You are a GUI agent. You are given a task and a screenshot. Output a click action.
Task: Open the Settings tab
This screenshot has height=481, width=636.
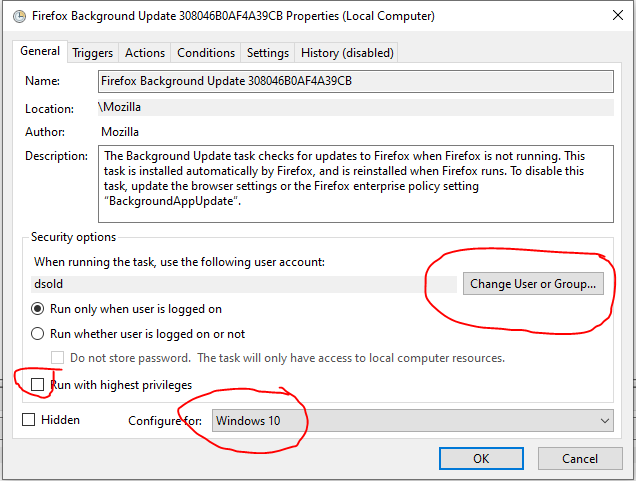[x=268, y=53]
